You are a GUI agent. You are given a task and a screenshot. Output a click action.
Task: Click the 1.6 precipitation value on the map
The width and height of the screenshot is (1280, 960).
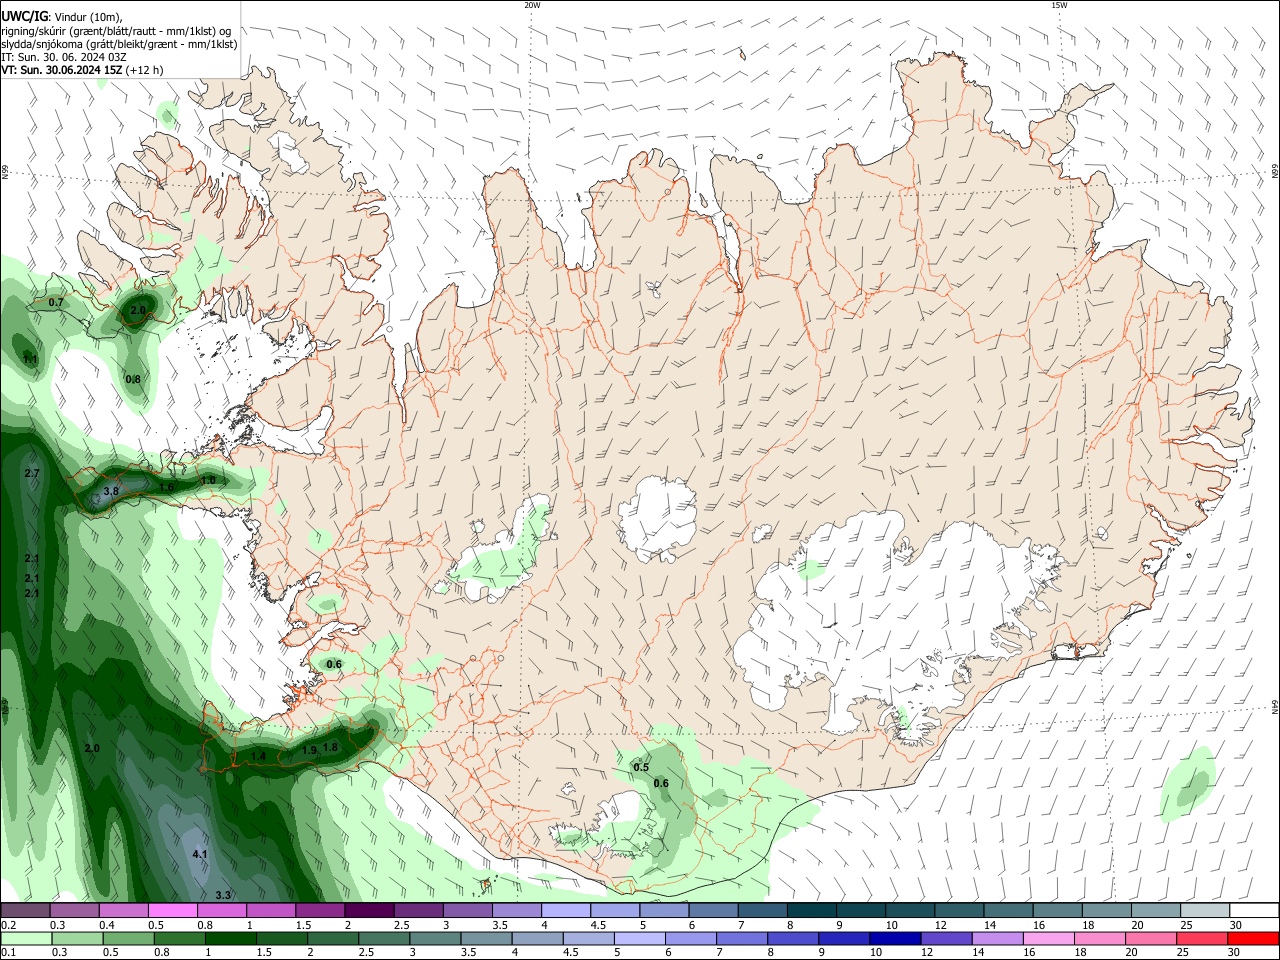pyautogui.click(x=166, y=487)
